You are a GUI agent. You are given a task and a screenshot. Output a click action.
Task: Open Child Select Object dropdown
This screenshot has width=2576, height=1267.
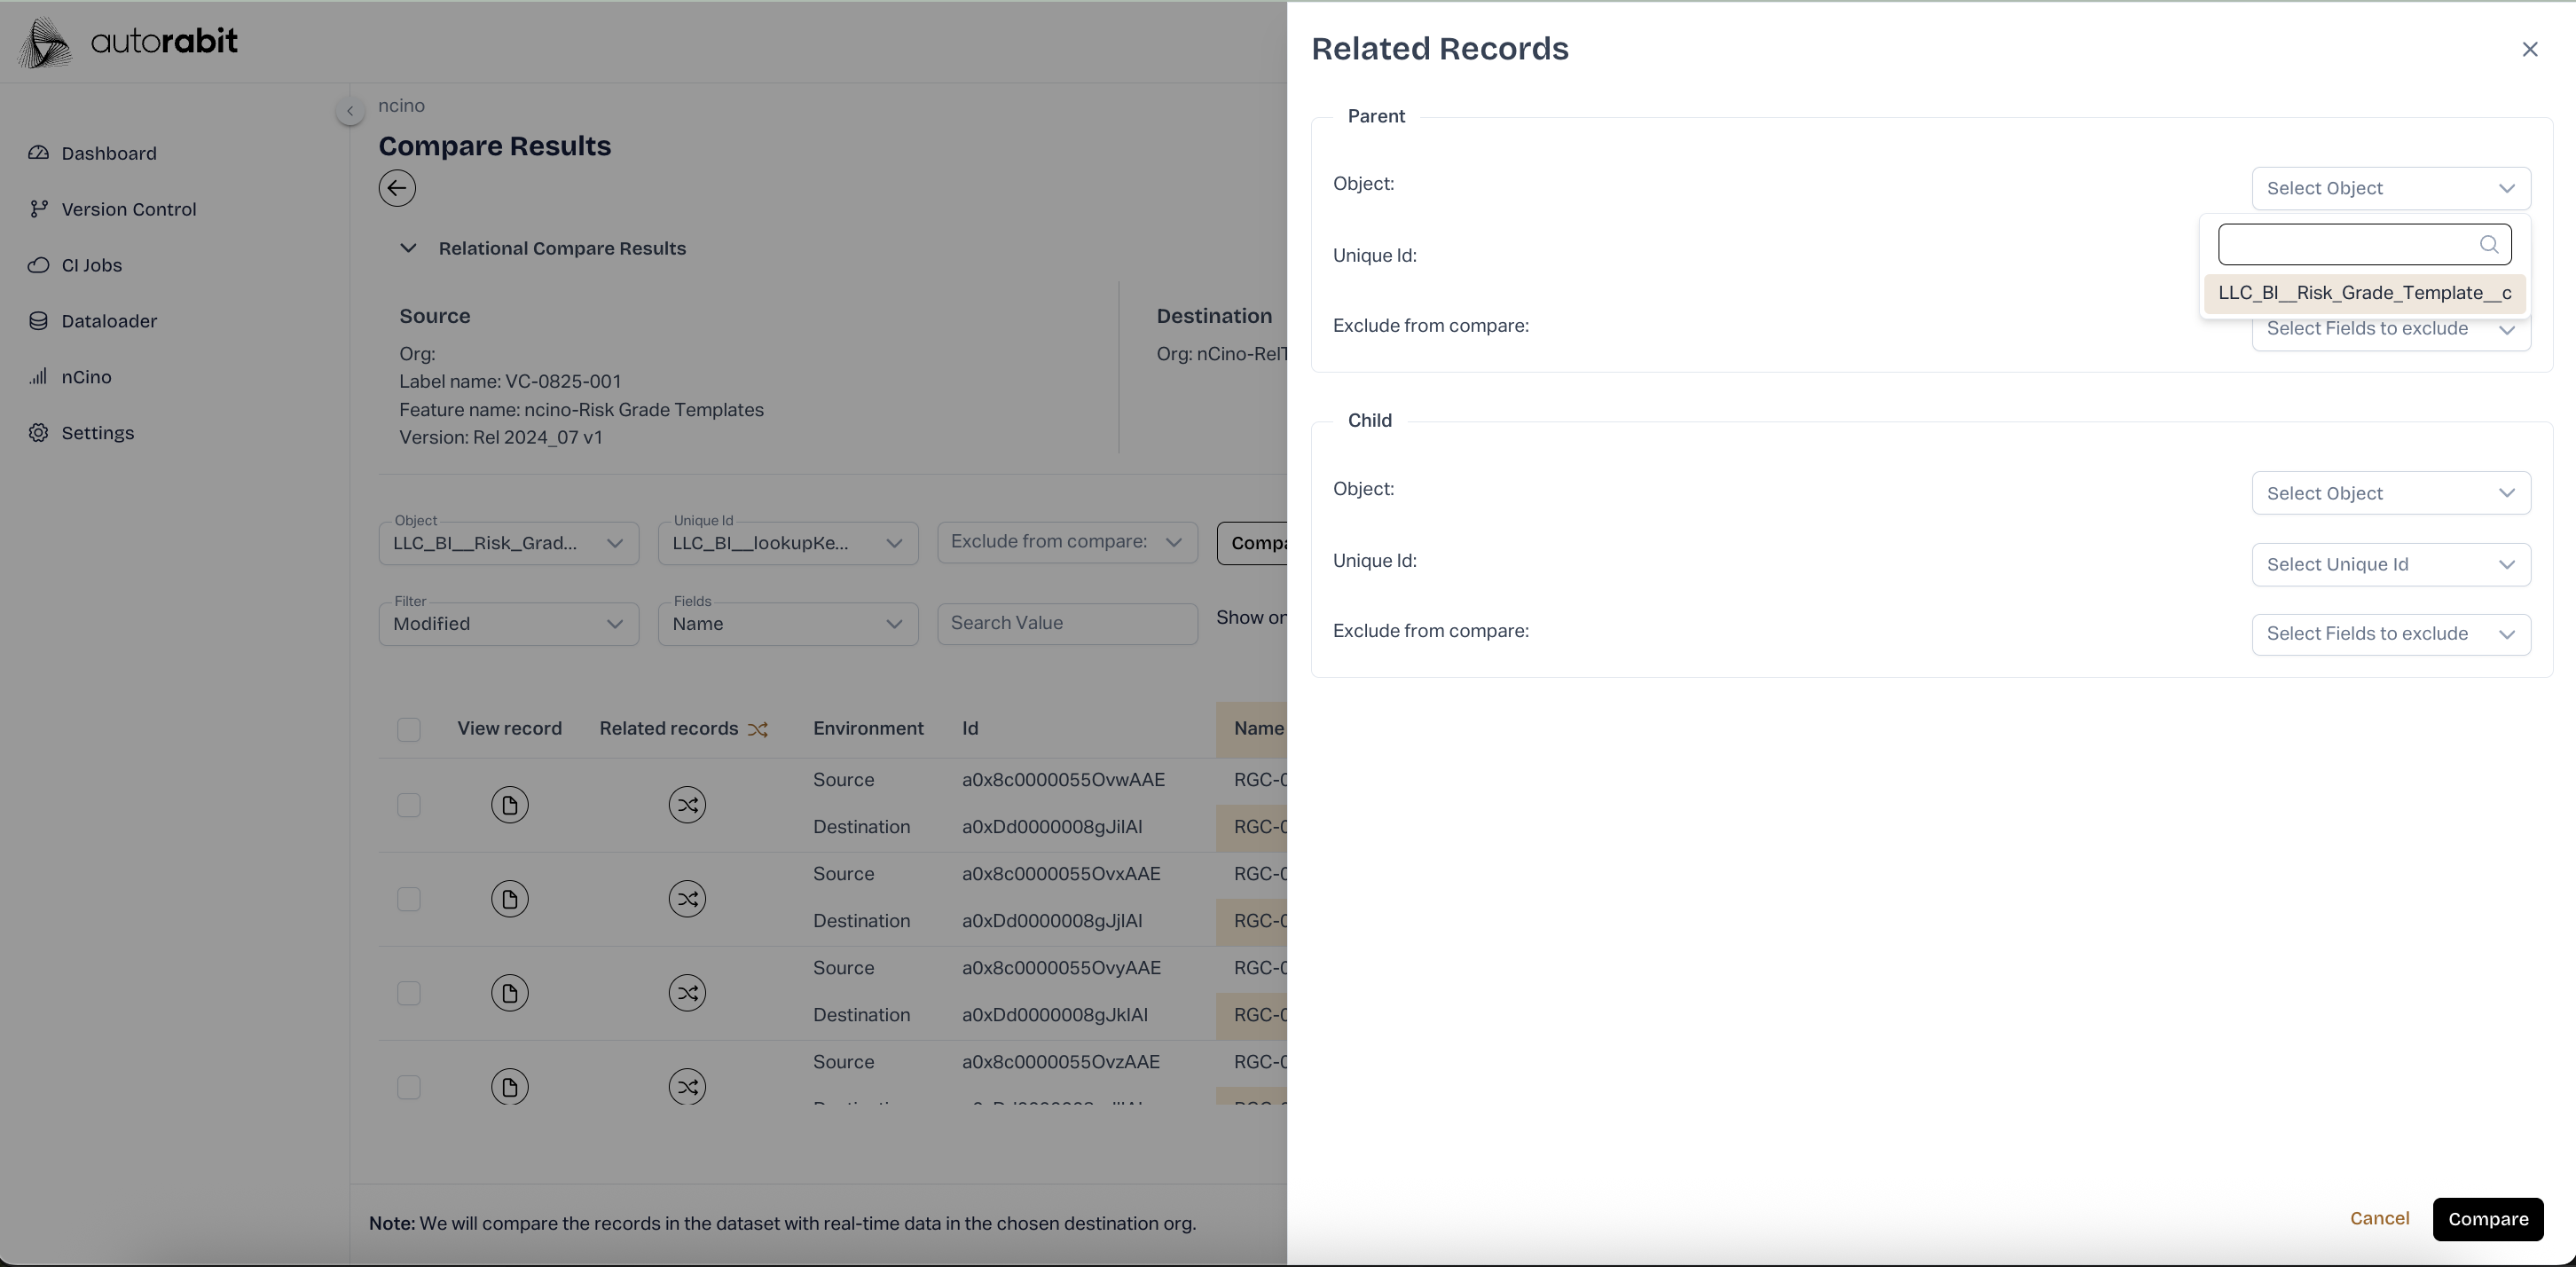tap(2390, 493)
